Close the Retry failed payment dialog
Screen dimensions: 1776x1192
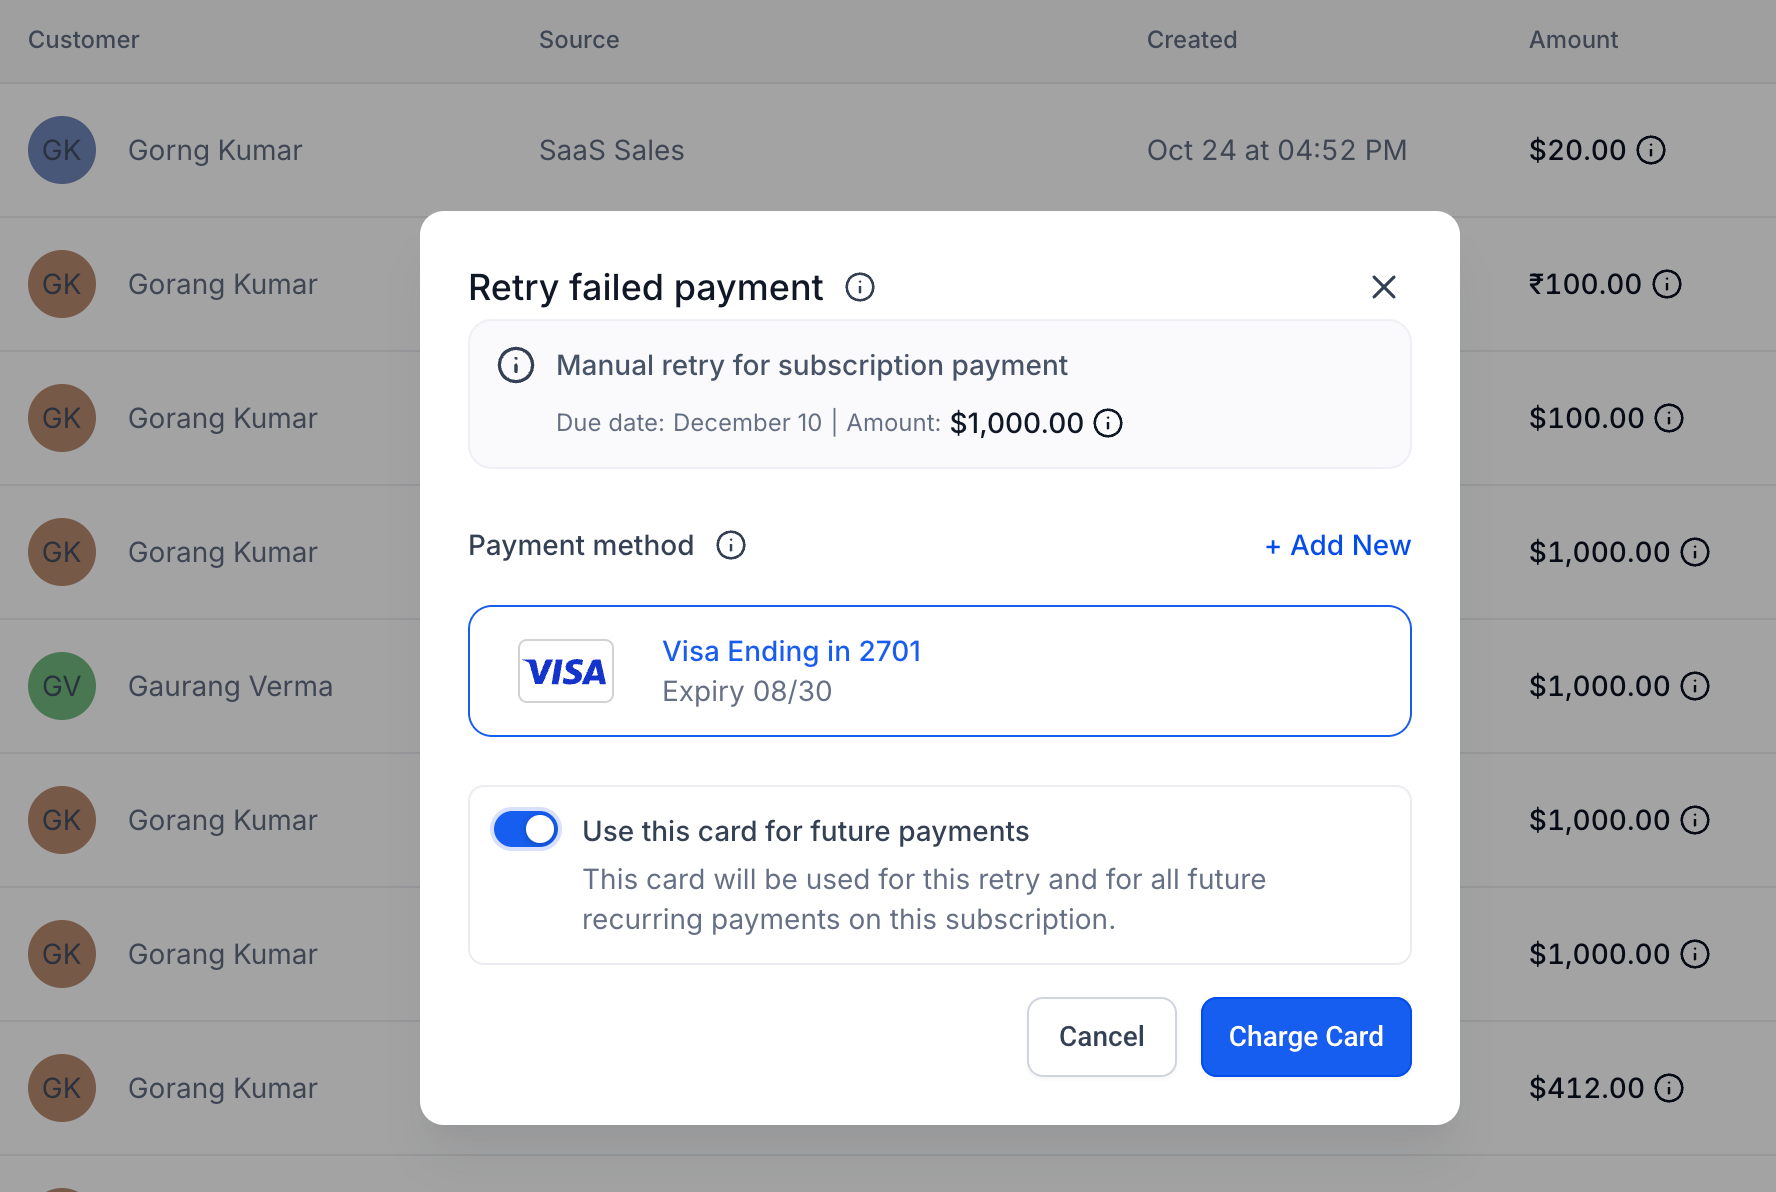[x=1384, y=288]
